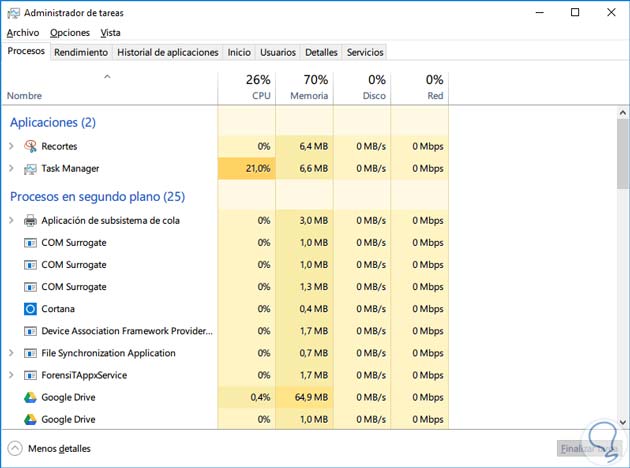
Task: Open the Opciones menu
Action: tap(70, 33)
